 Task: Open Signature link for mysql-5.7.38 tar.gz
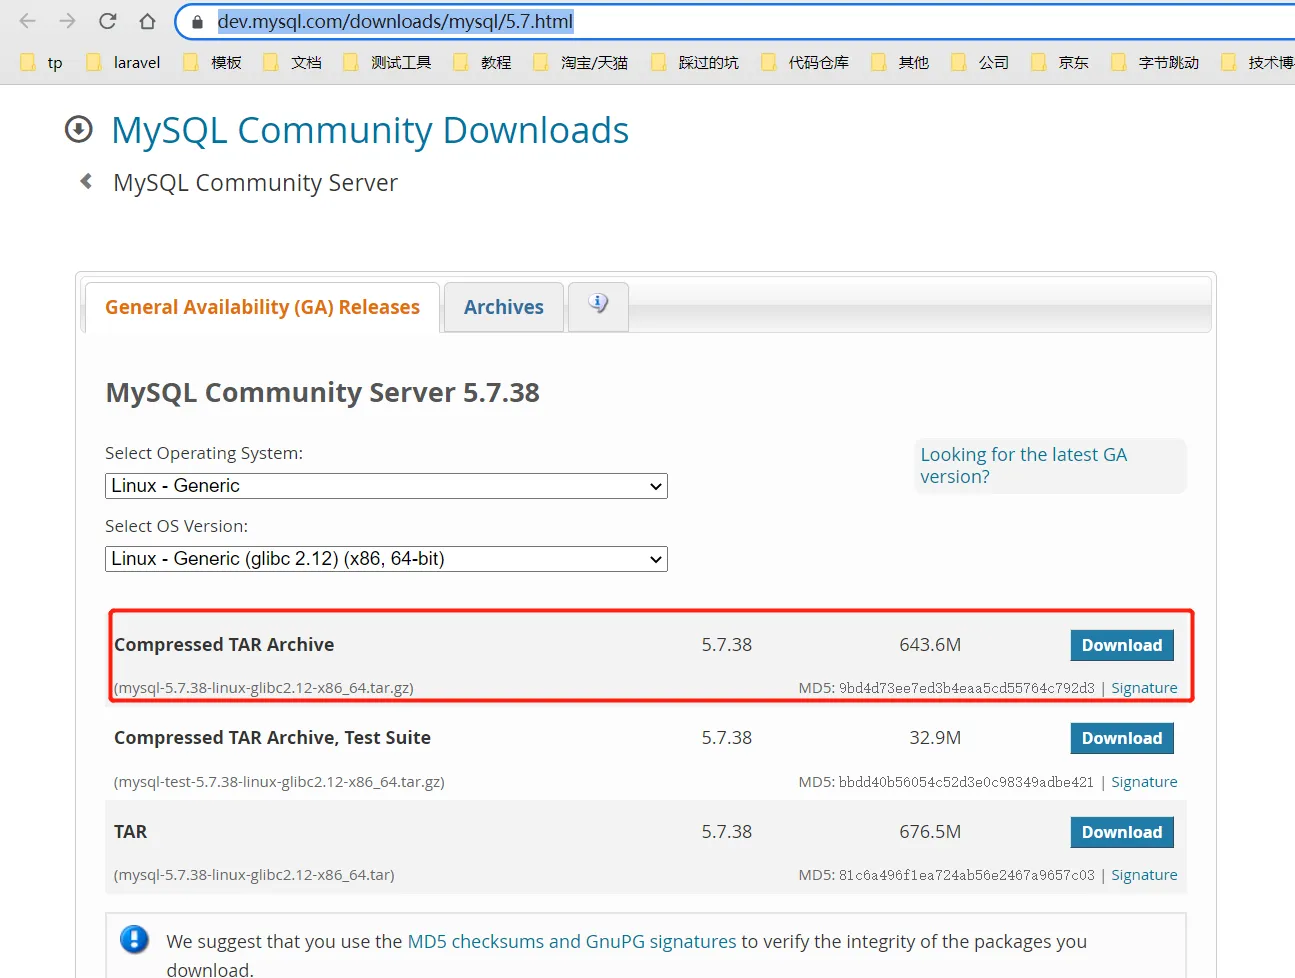pyautogui.click(x=1144, y=688)
